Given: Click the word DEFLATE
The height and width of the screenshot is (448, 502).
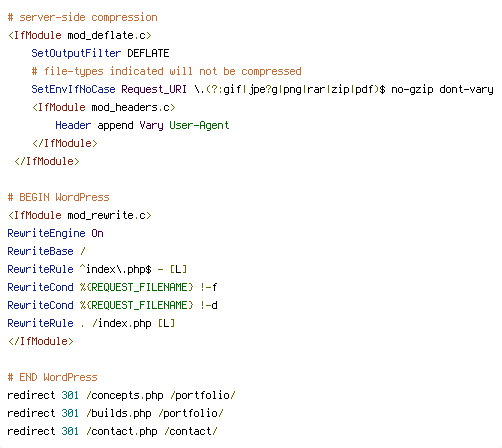Looking at the screenshot, I should click(x=148, y=53).
